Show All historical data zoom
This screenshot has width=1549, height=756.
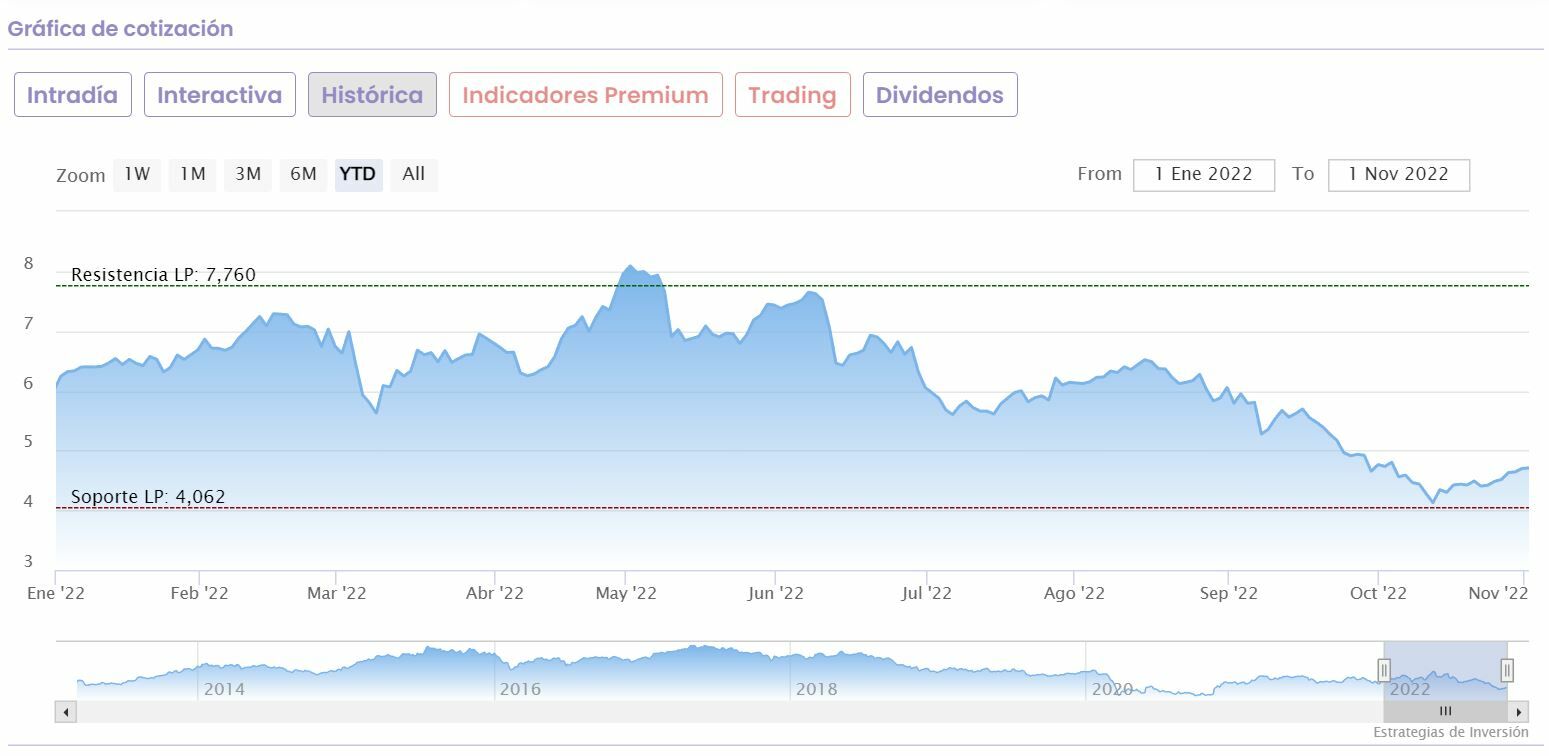[x=414, y=174]
